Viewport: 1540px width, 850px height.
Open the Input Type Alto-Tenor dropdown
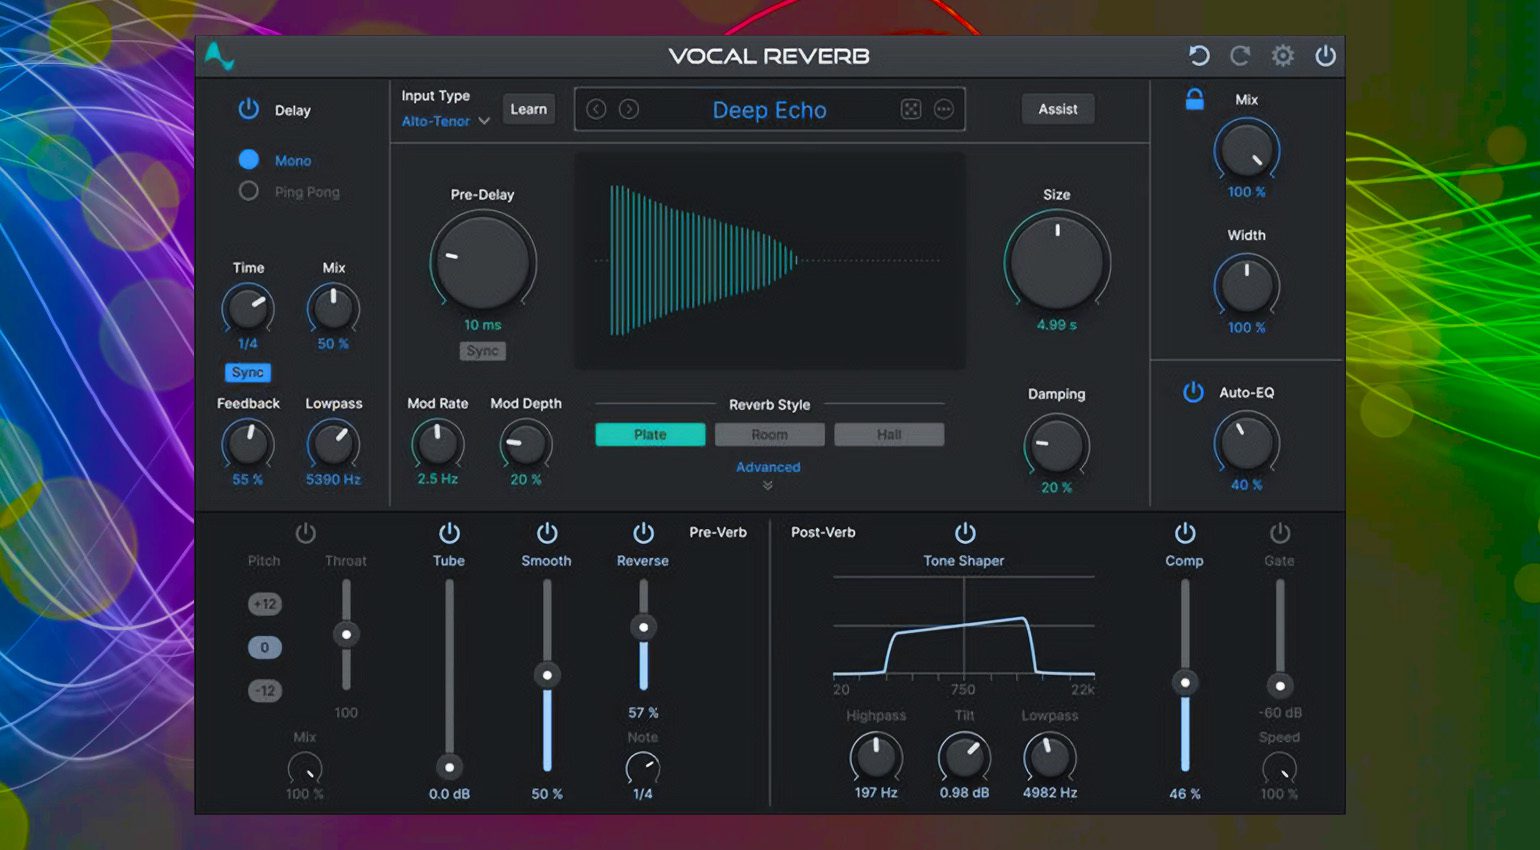[445, 121]
